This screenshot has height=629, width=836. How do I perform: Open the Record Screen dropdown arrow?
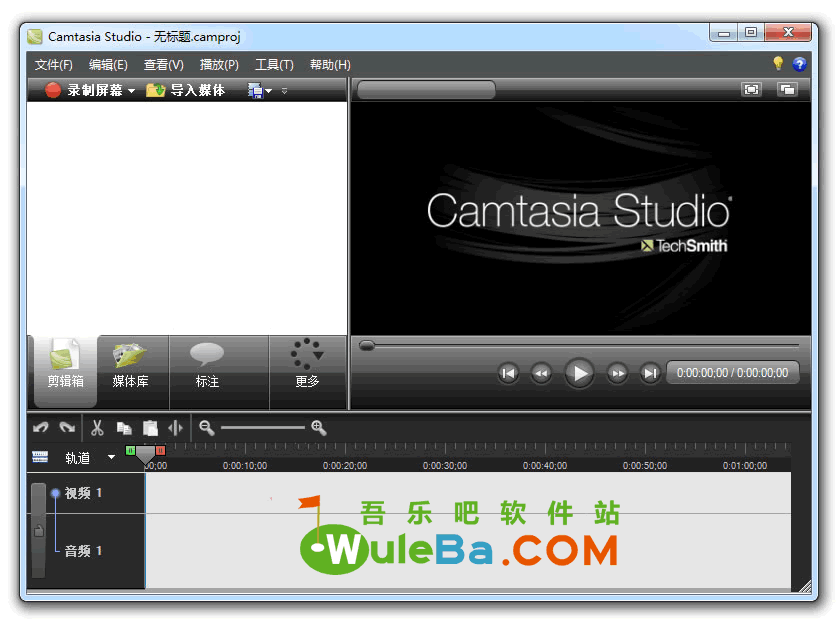coord(131,91)
